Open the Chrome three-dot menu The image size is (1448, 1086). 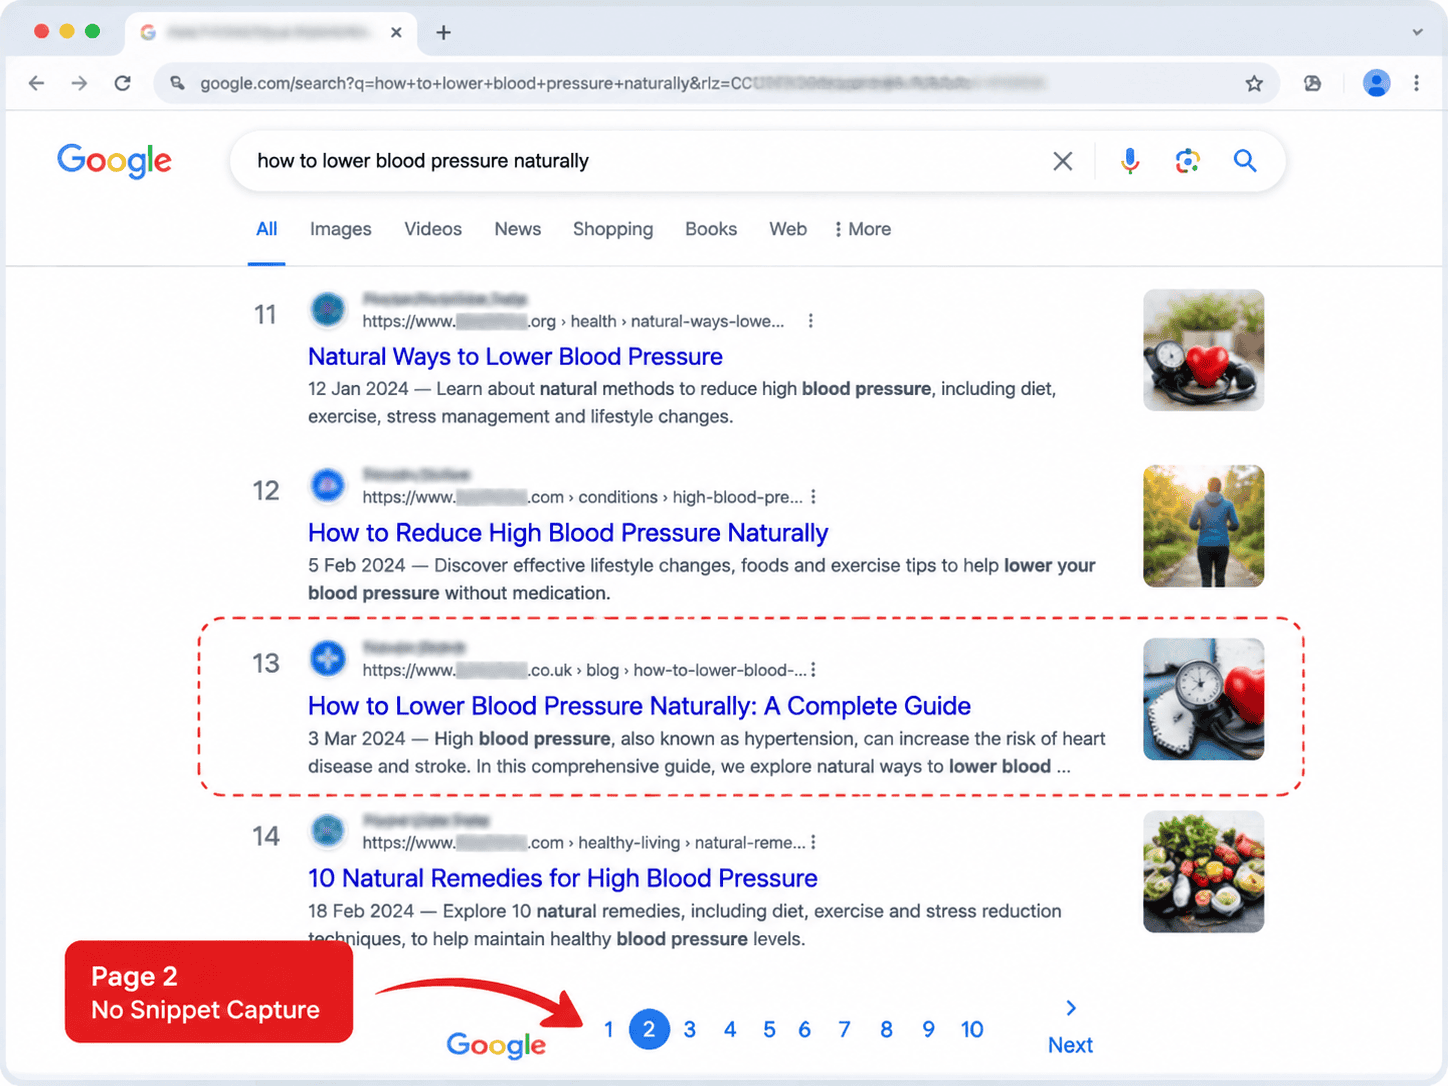[x=1417, y=83]
